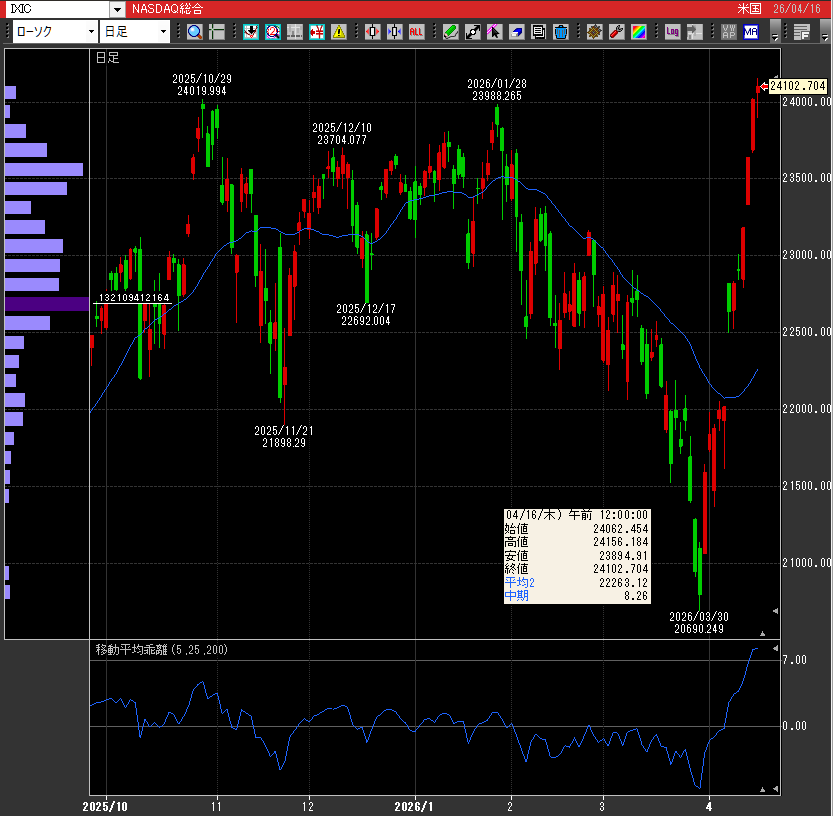Expand toolbar overflow arrow after MA
The height and width of the screenshot is (816, 833).
click(x=775, y=32)
